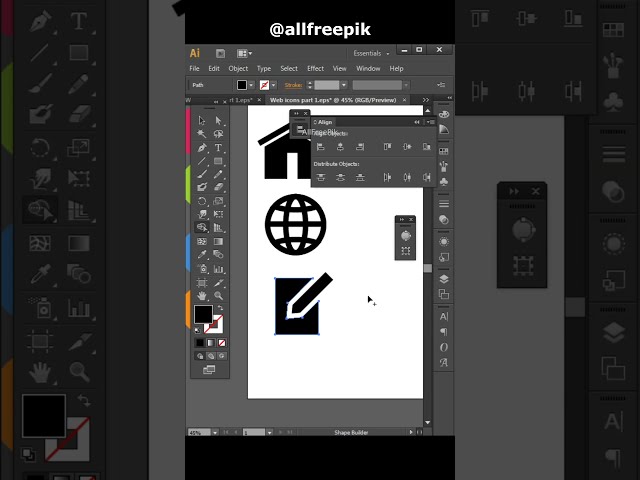Select the Line Segment tool
640x480 pixels.
(202, 161)
